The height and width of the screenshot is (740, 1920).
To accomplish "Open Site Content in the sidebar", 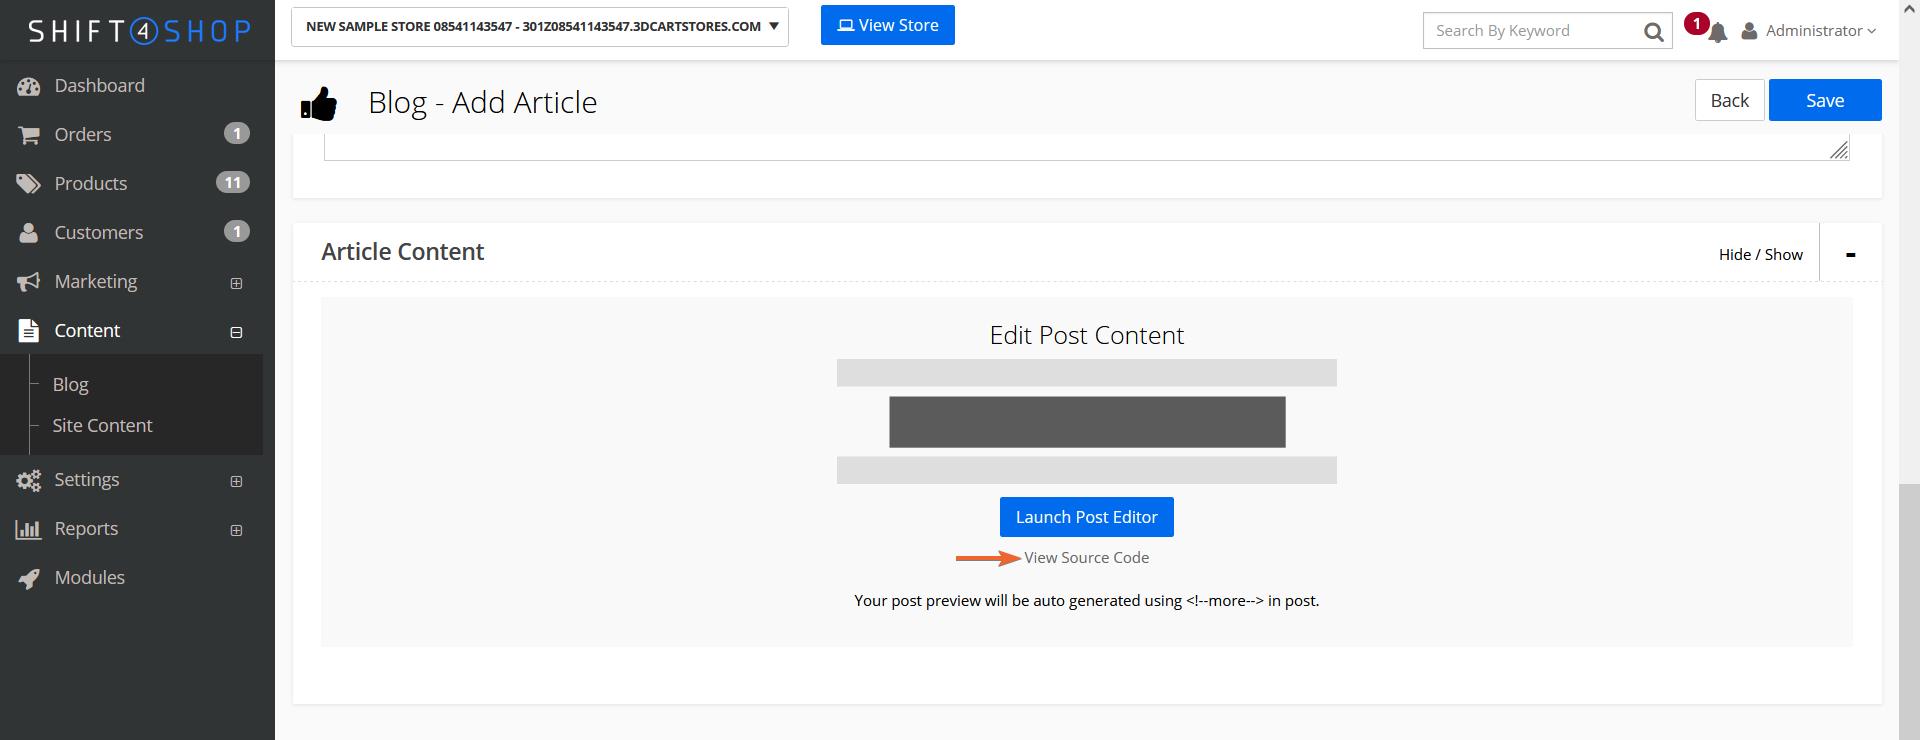I will [x=102, y=426].
